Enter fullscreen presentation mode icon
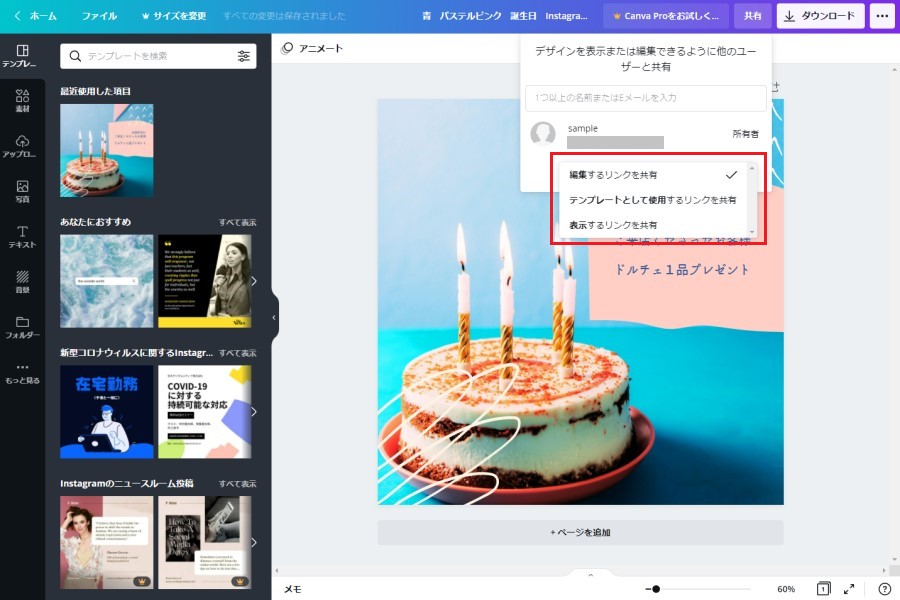Viewport: 900px width, 600px height. [x=849, y=589]
